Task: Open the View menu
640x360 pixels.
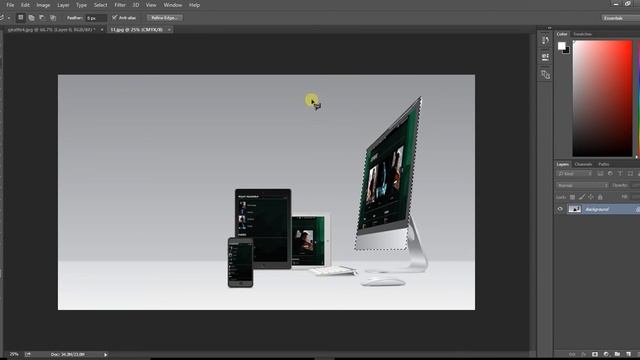Action: point(151,5)
